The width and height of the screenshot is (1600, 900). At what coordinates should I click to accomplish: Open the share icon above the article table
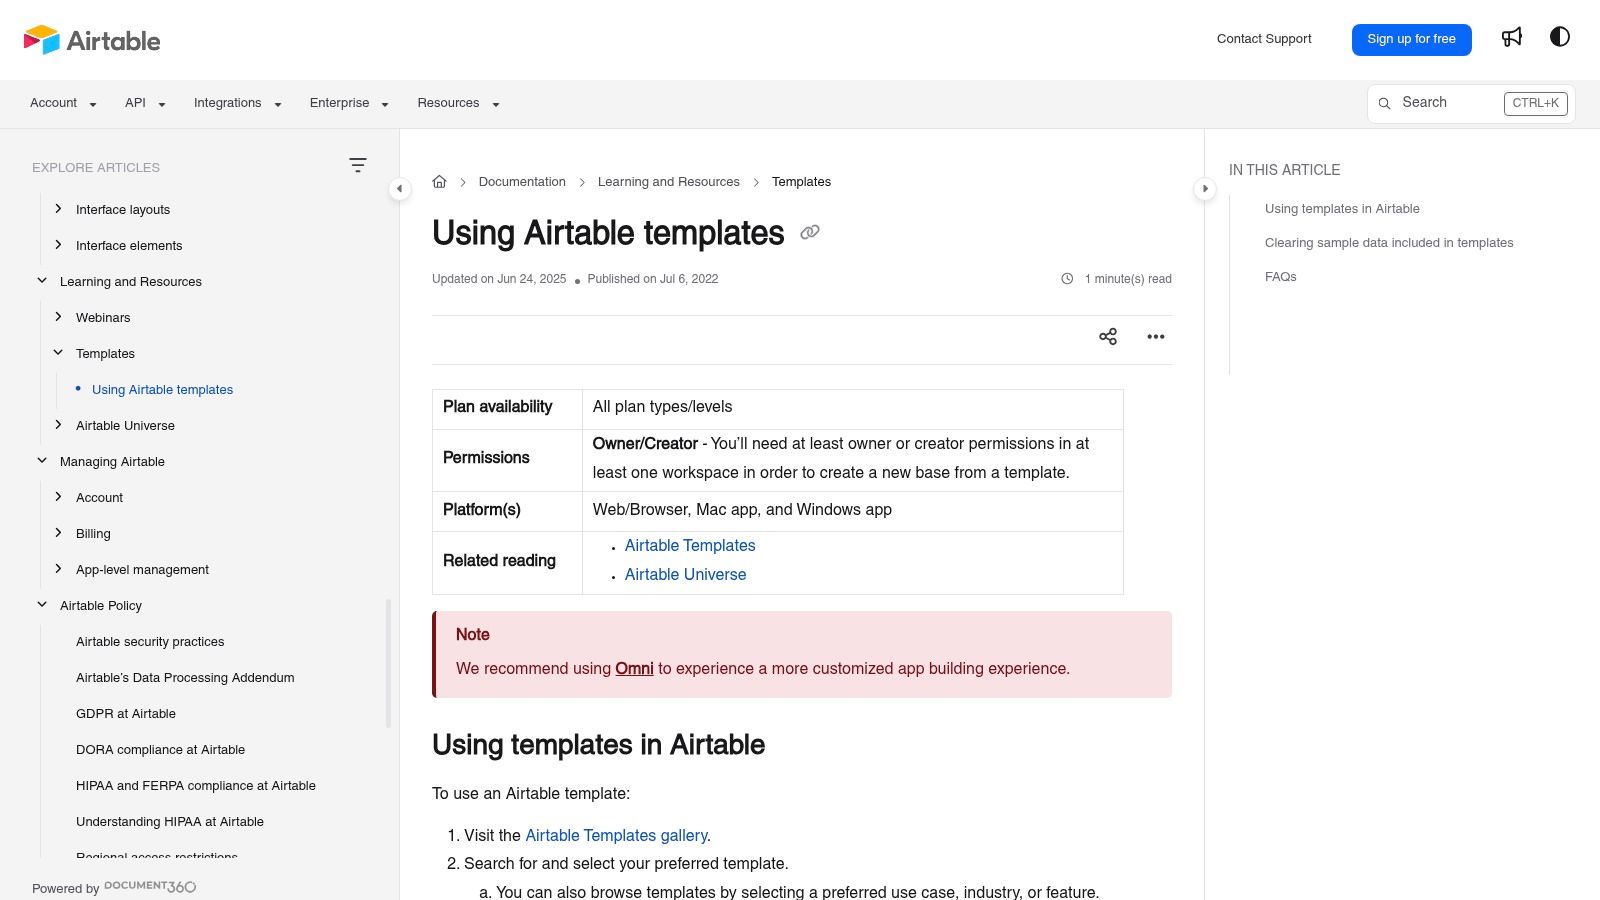[1108, 337]
